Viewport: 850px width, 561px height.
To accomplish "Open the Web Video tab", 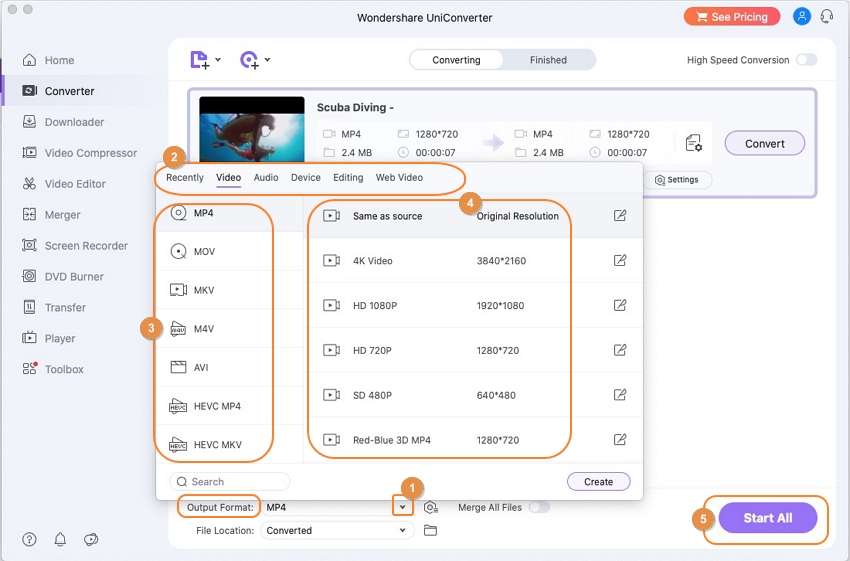I will click(x=400, y=177).
